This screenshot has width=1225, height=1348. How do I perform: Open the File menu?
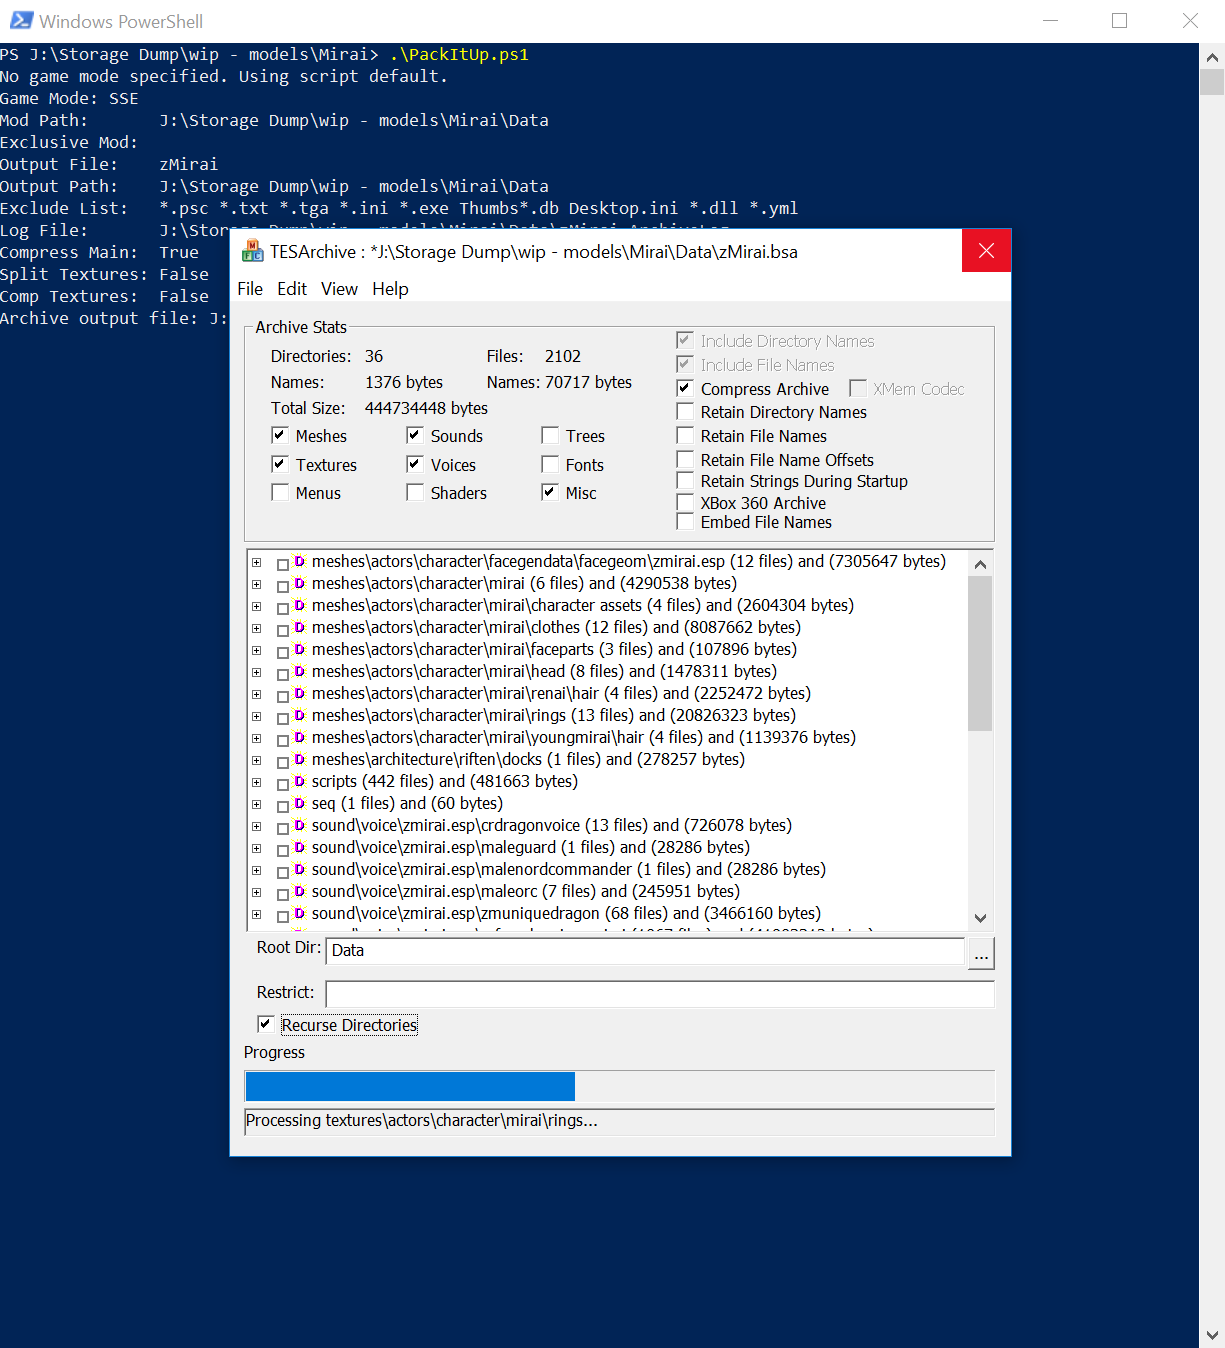point(250,289)
